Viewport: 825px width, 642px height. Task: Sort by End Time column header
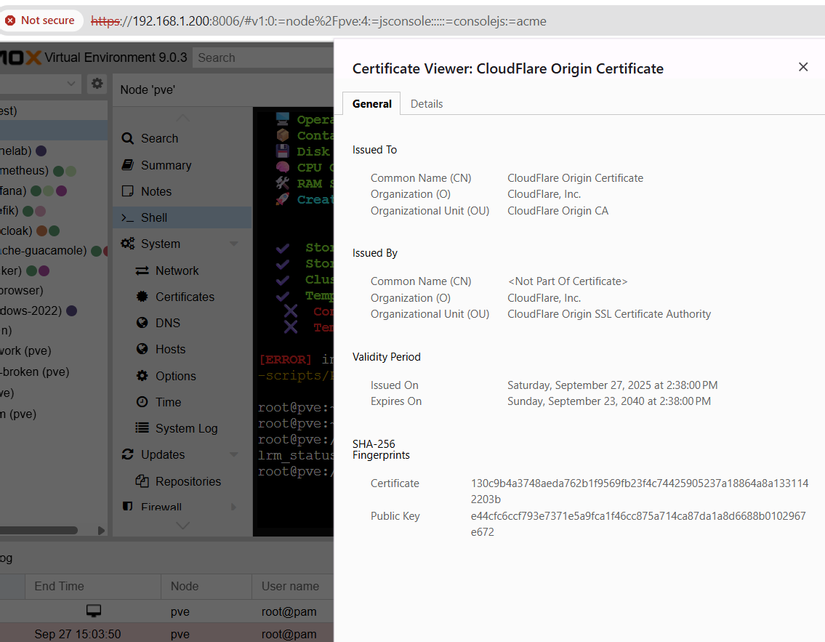point(93,586)
